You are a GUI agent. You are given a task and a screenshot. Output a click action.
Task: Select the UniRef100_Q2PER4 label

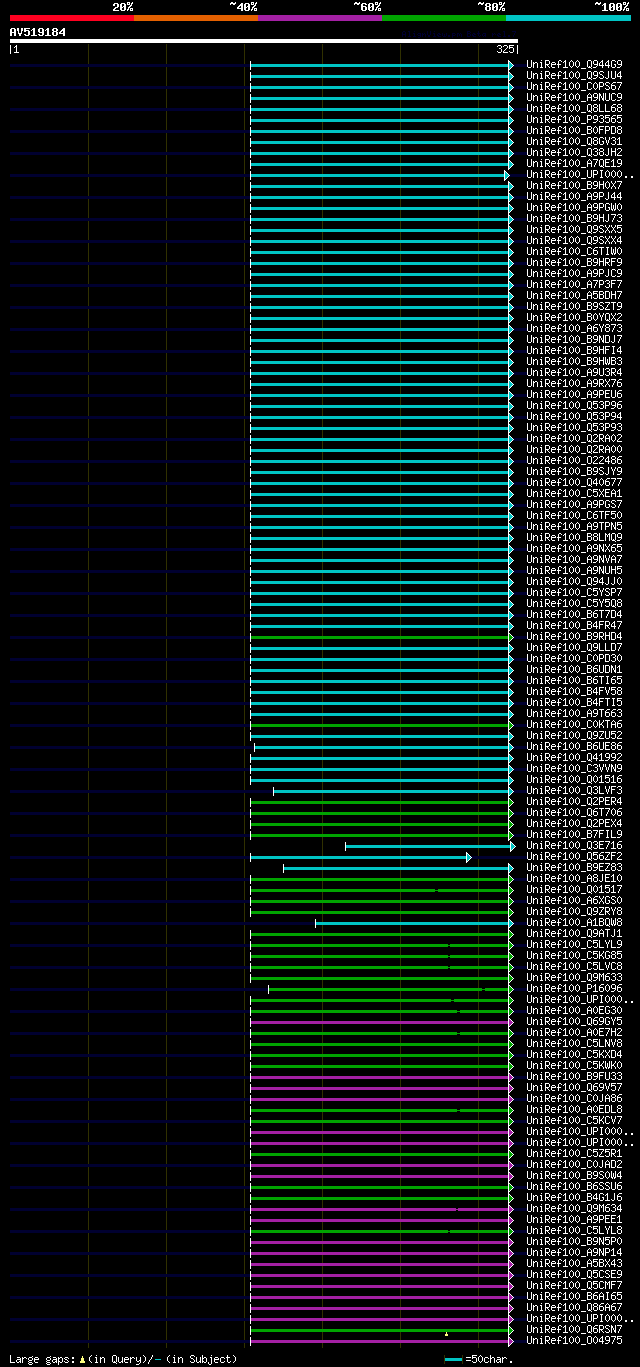(x=574, y=801)
